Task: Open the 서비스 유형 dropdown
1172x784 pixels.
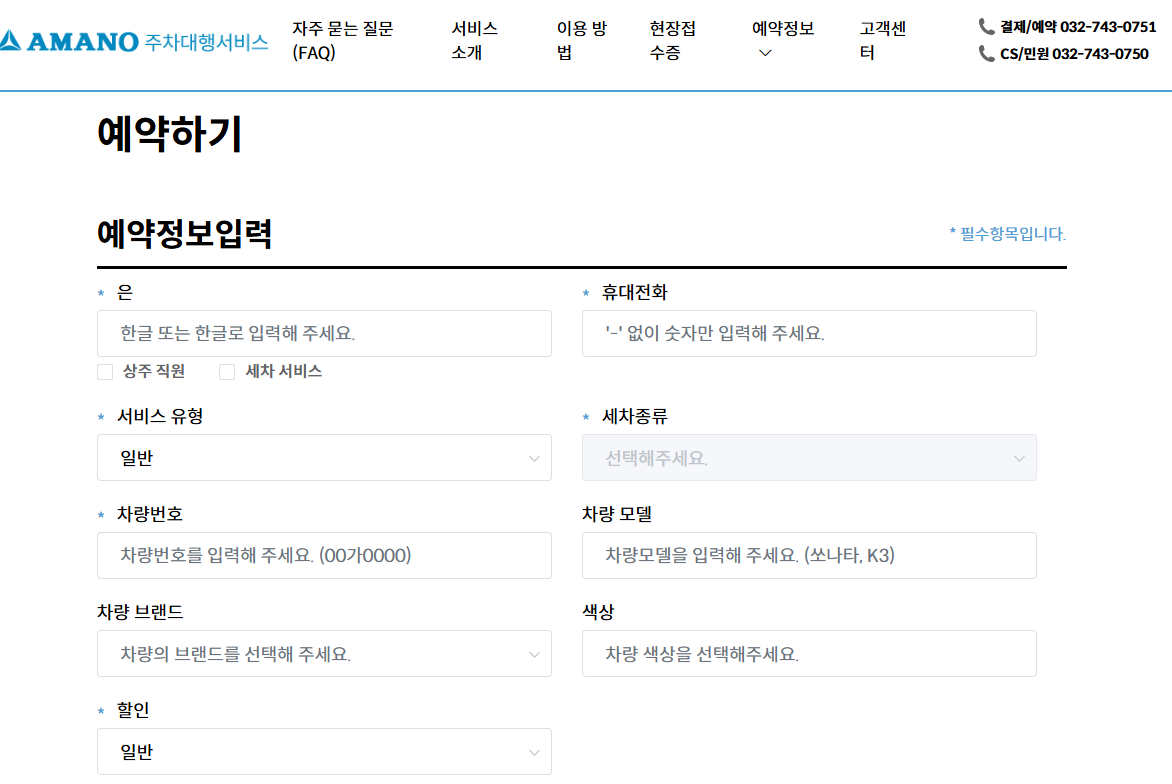Action: coord(324,457)
